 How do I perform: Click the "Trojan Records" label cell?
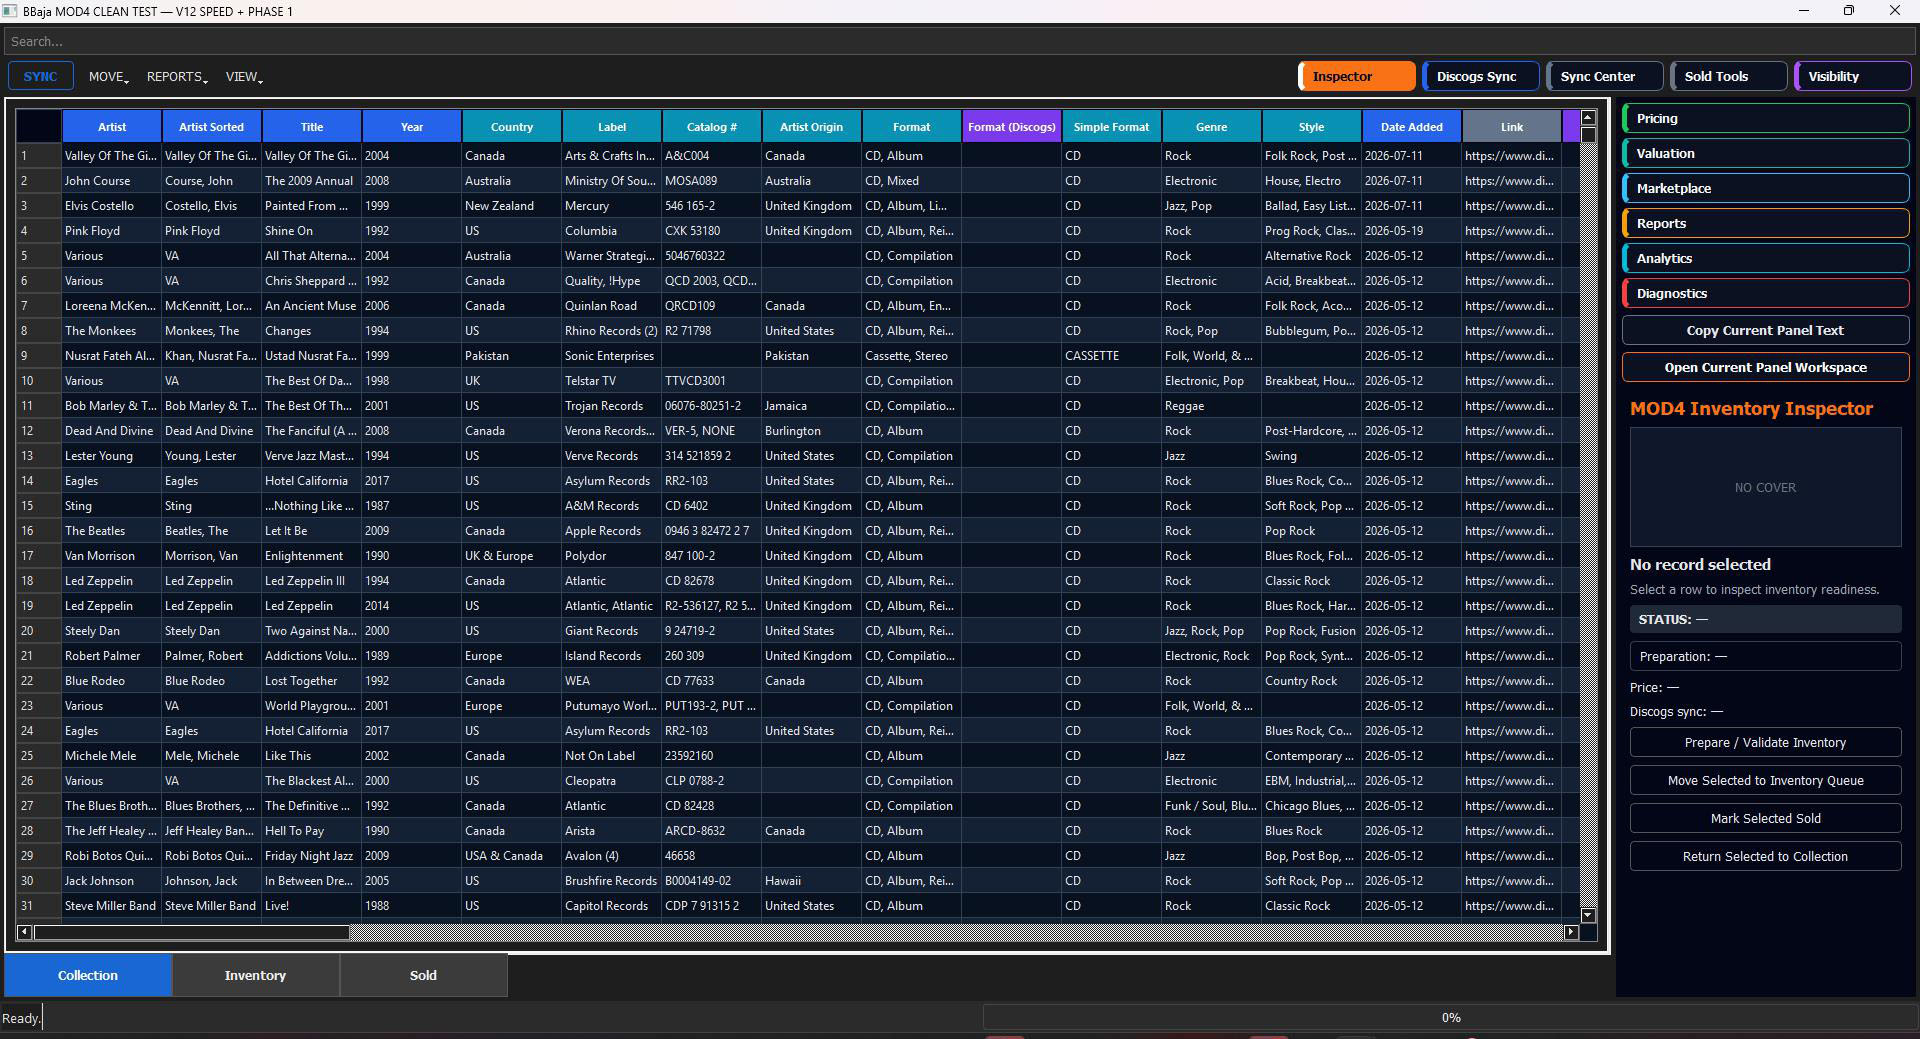(x=612, y=406)
